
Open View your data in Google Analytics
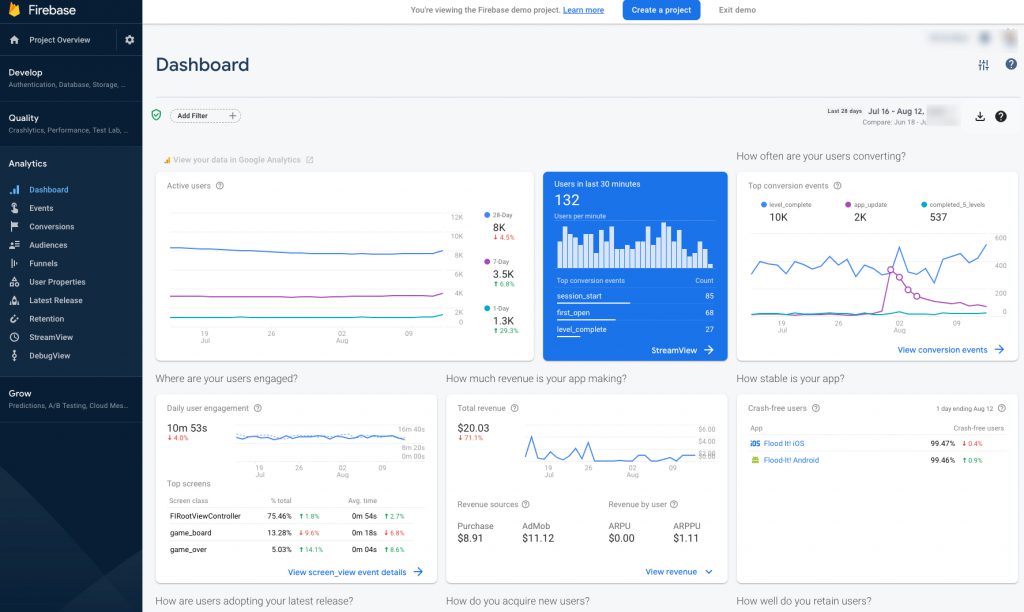point(238,159)
